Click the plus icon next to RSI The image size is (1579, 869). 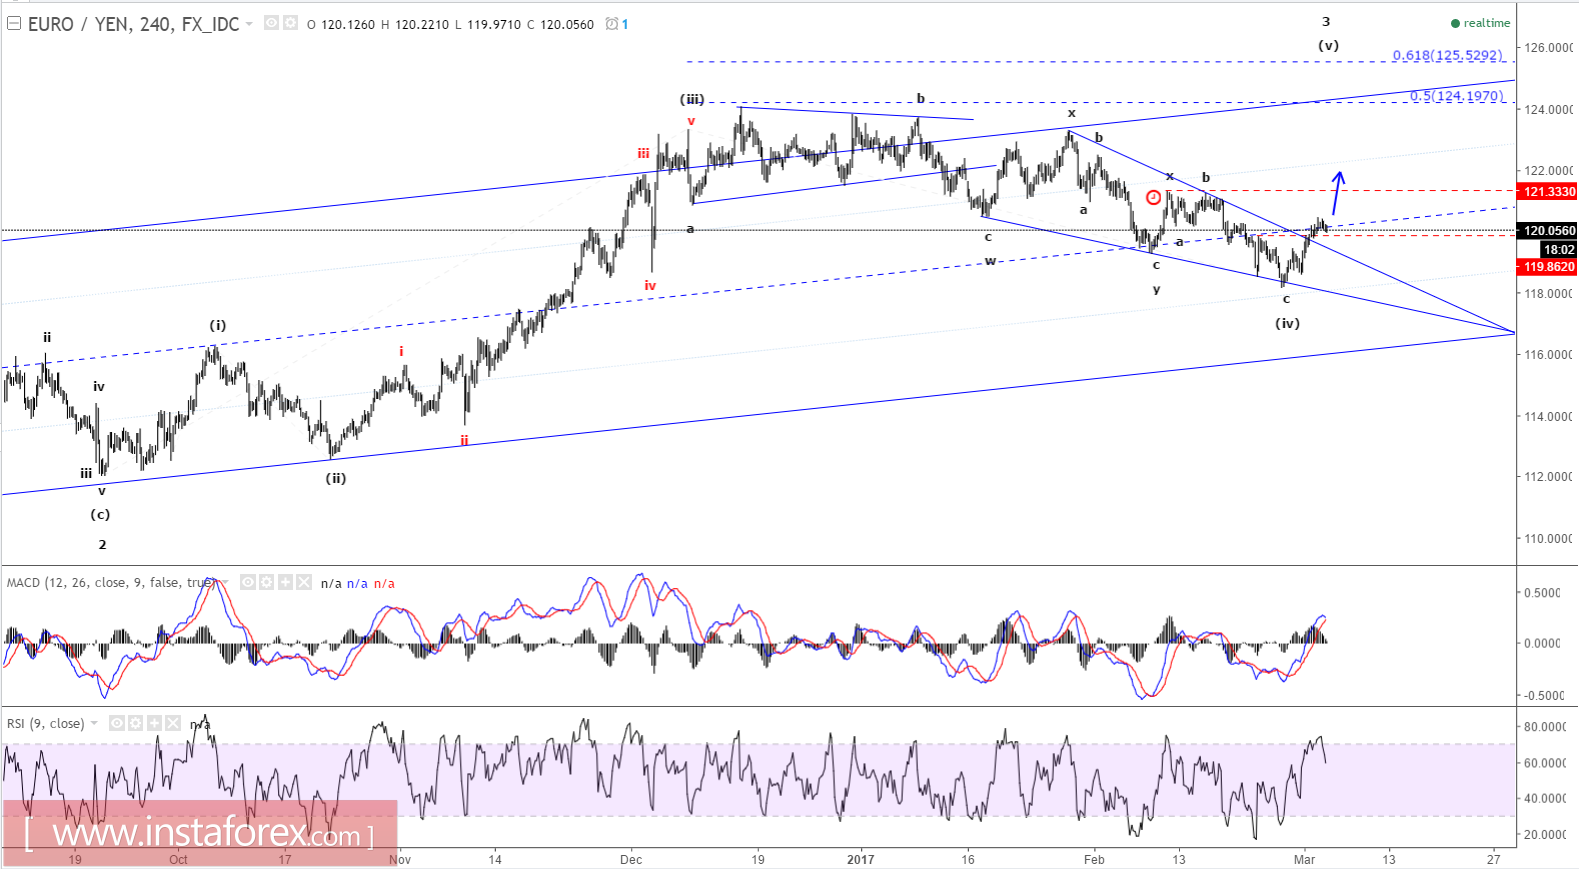coord(154,723)
